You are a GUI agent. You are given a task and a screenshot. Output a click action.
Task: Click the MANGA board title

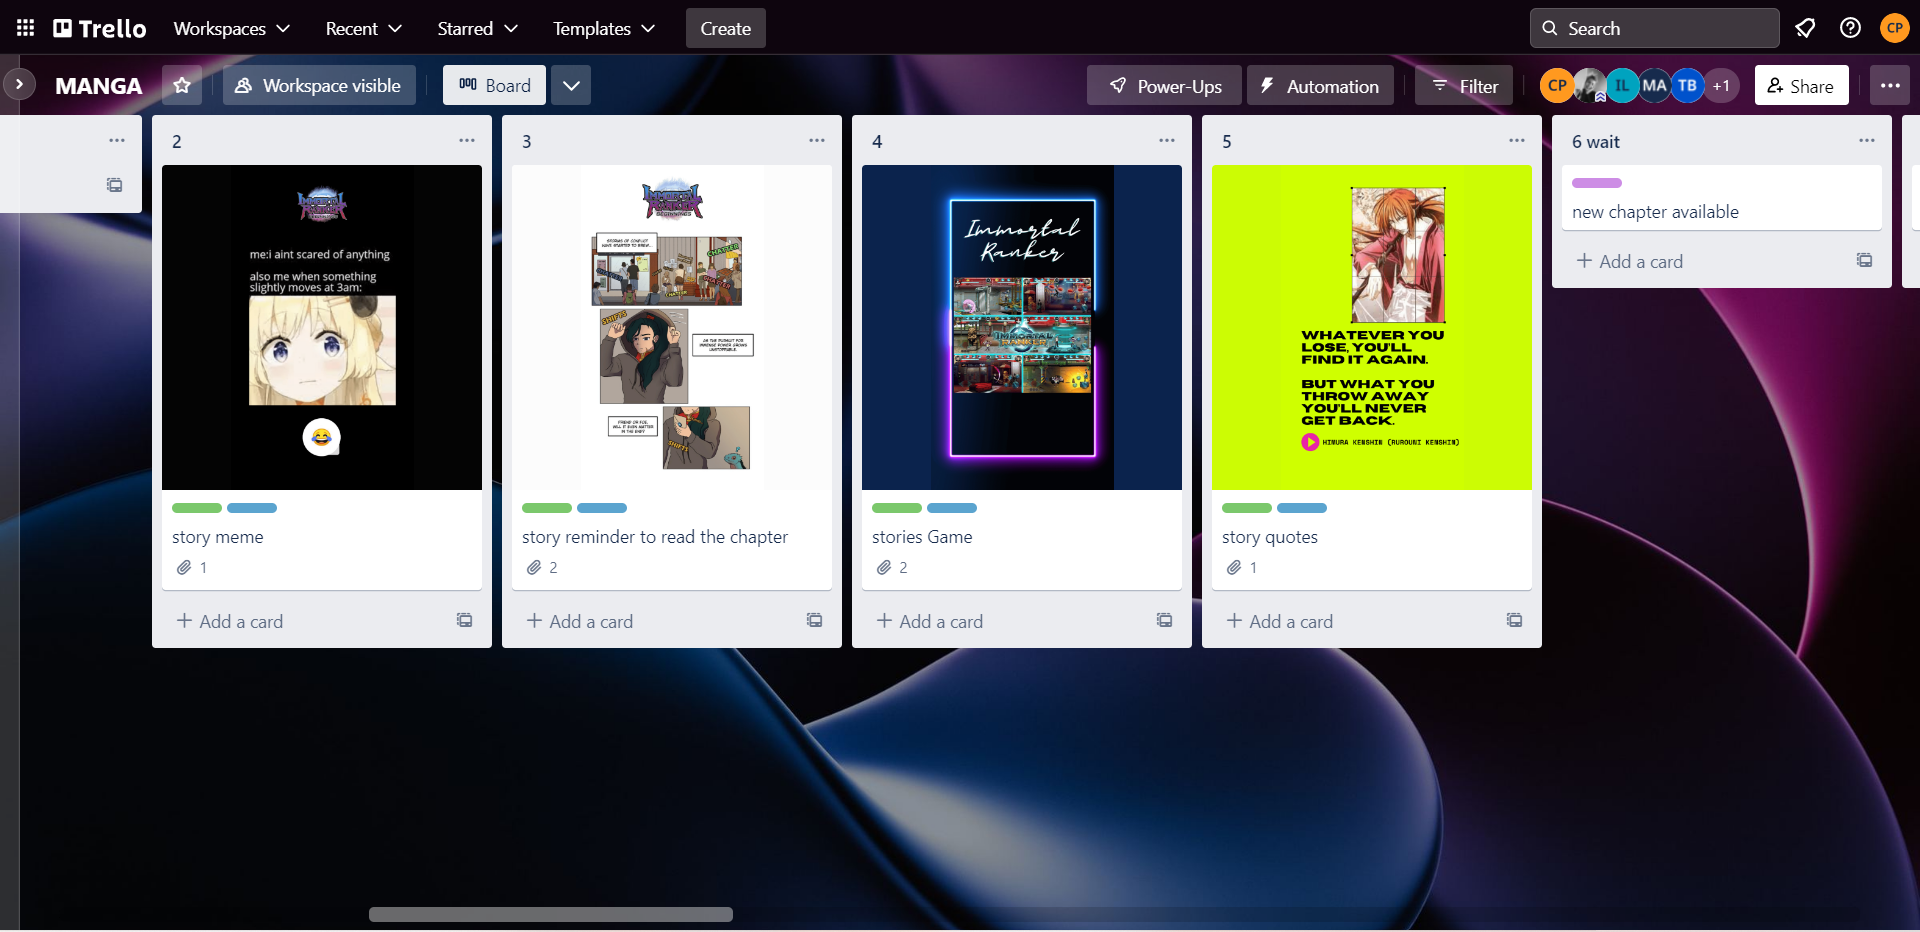[99, 86]
